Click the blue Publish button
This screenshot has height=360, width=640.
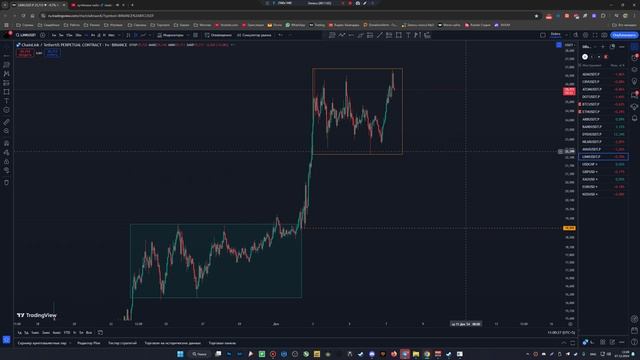624,35
